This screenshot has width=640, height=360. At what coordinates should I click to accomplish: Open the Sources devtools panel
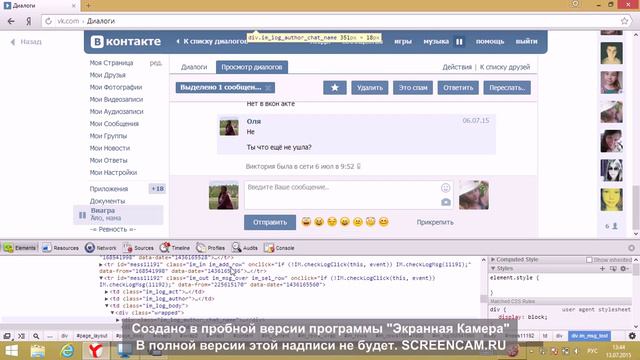139,247
